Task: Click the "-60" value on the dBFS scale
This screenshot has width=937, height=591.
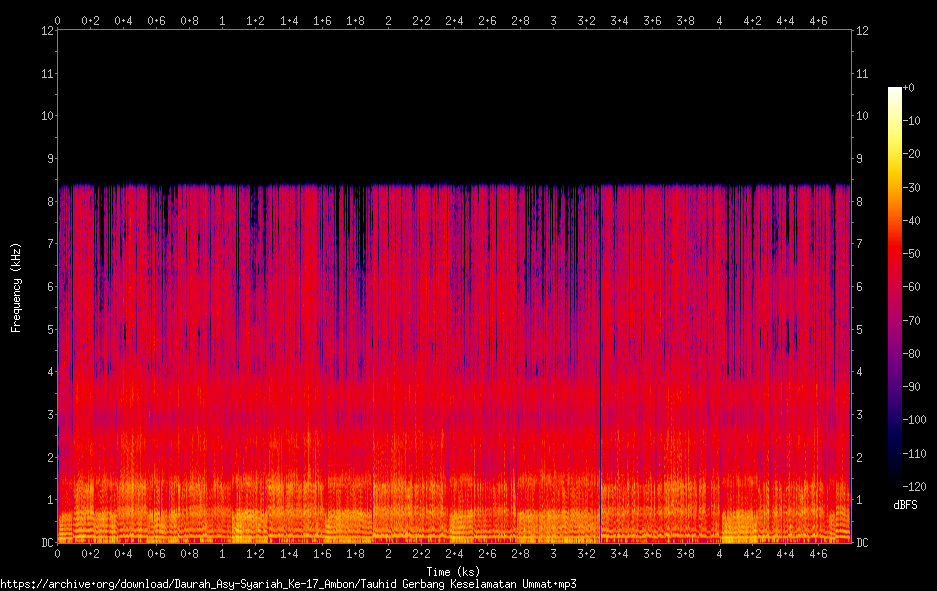Action: [912, 287]
